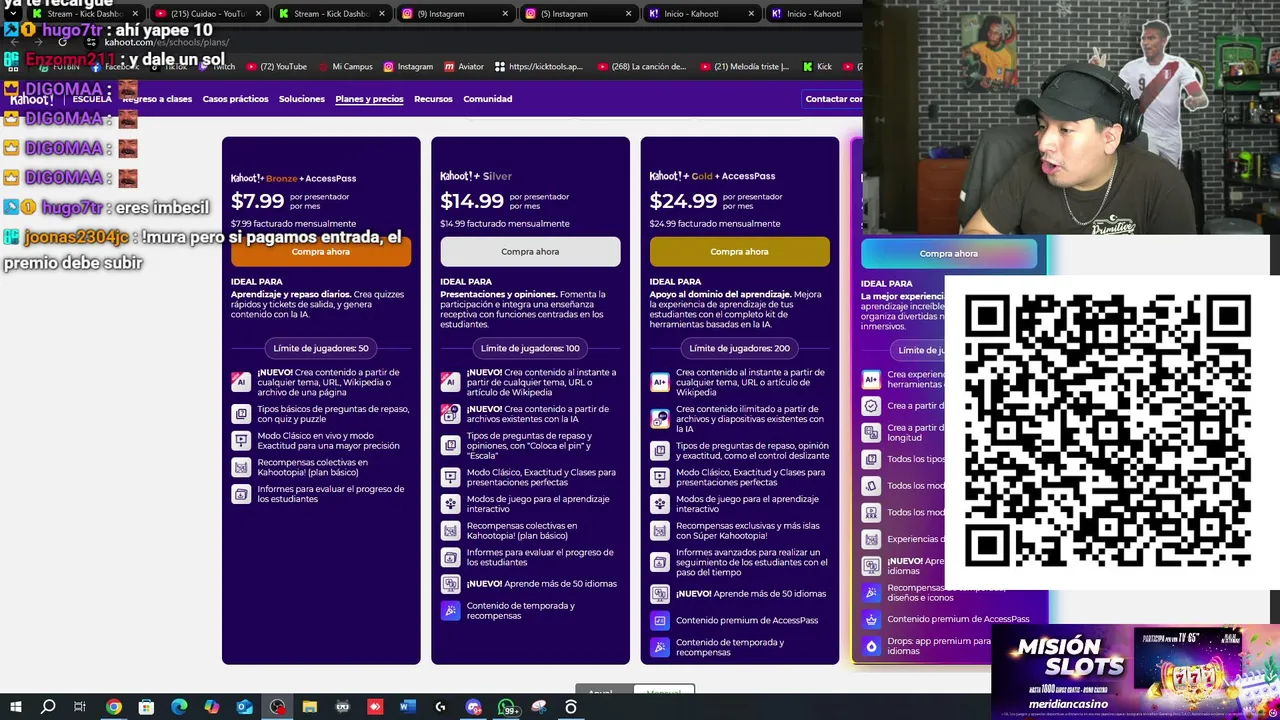1280x720 pixels.
Task: Open the tab search dropdown arrow
Action: coord(12,14)
